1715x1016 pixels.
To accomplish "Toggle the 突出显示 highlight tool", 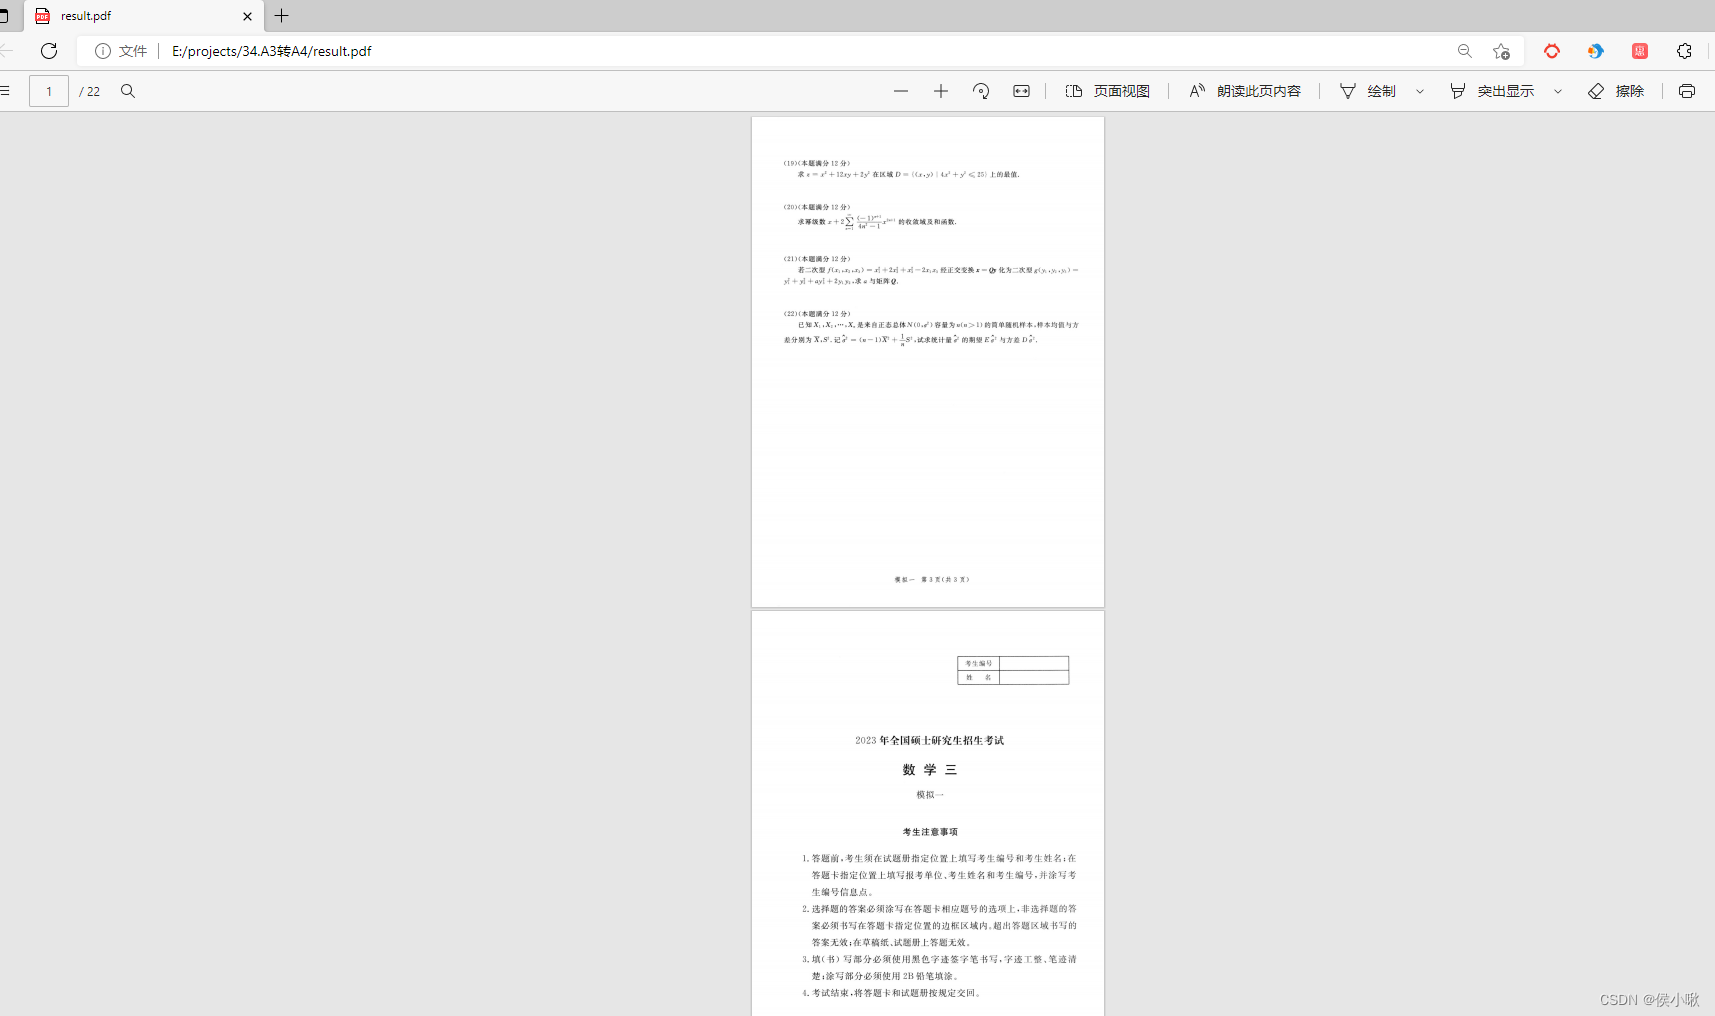I will (1495, 91).
